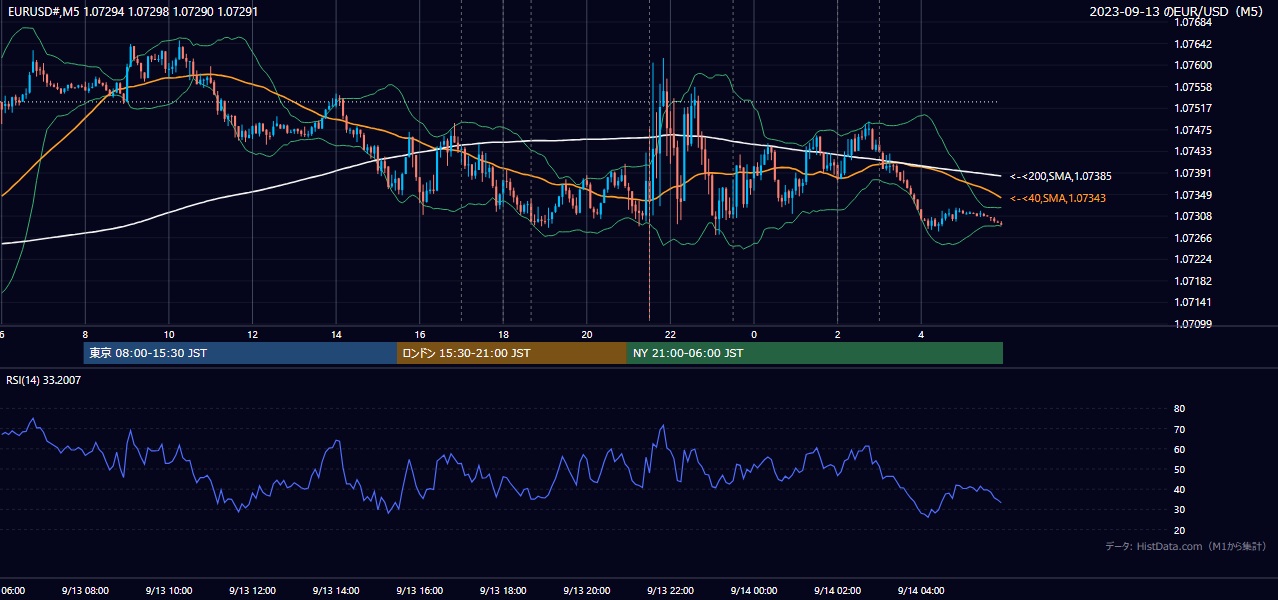
Task: Click the hour 22 label on the price chart axis
Action: [671, 334]
